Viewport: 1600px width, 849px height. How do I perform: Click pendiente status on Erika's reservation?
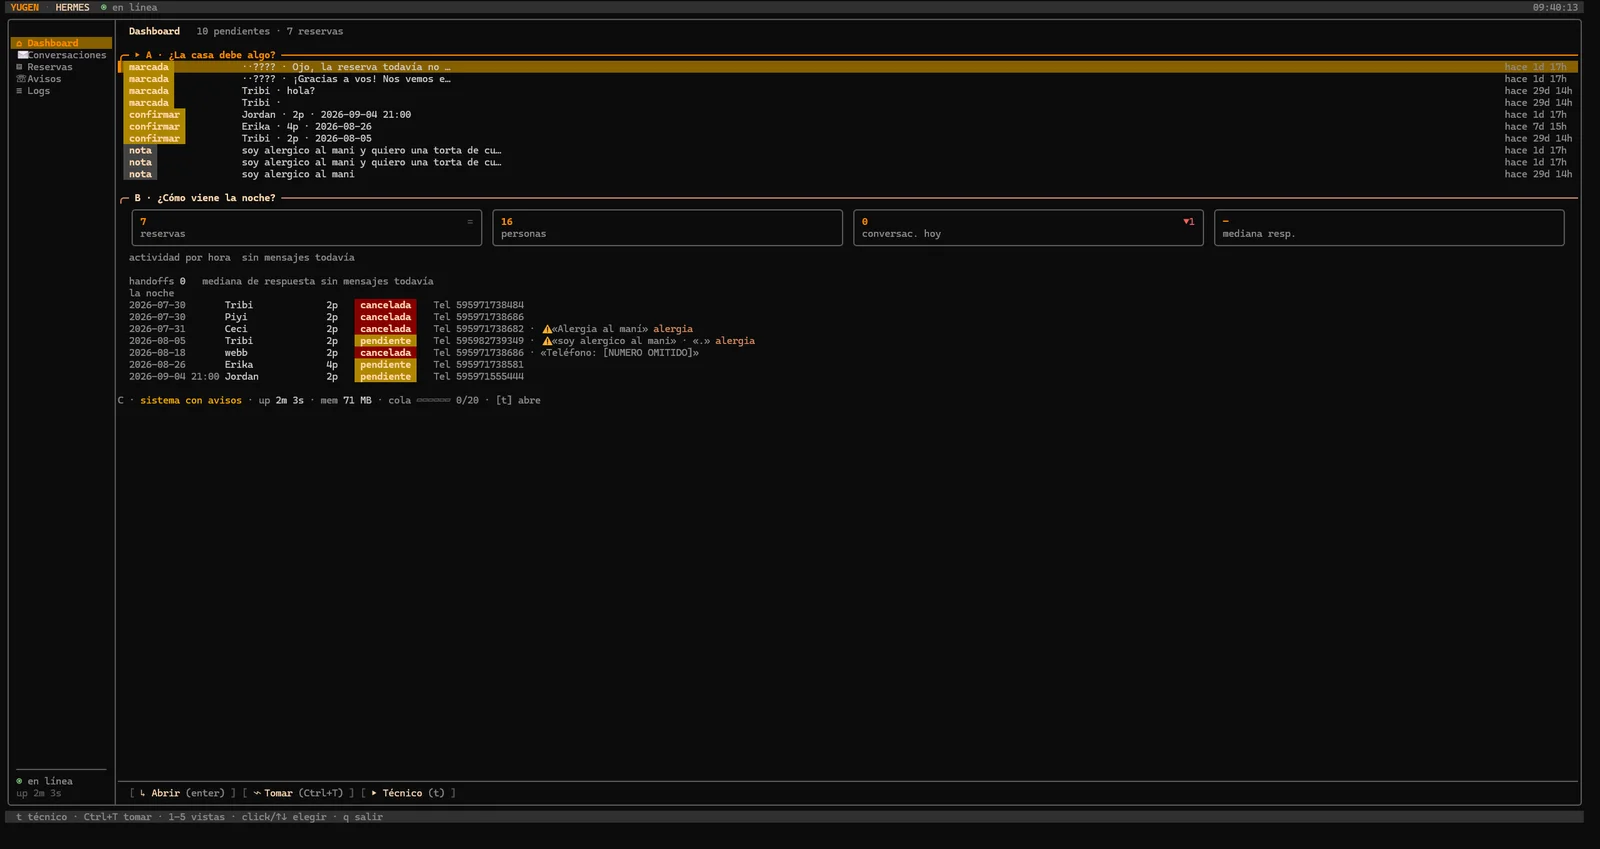[386, 365]
